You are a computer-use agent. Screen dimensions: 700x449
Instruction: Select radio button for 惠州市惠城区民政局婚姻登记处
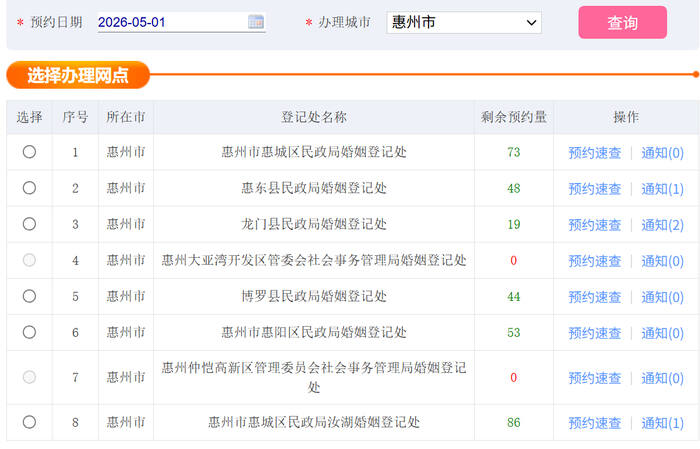[29, 152]
